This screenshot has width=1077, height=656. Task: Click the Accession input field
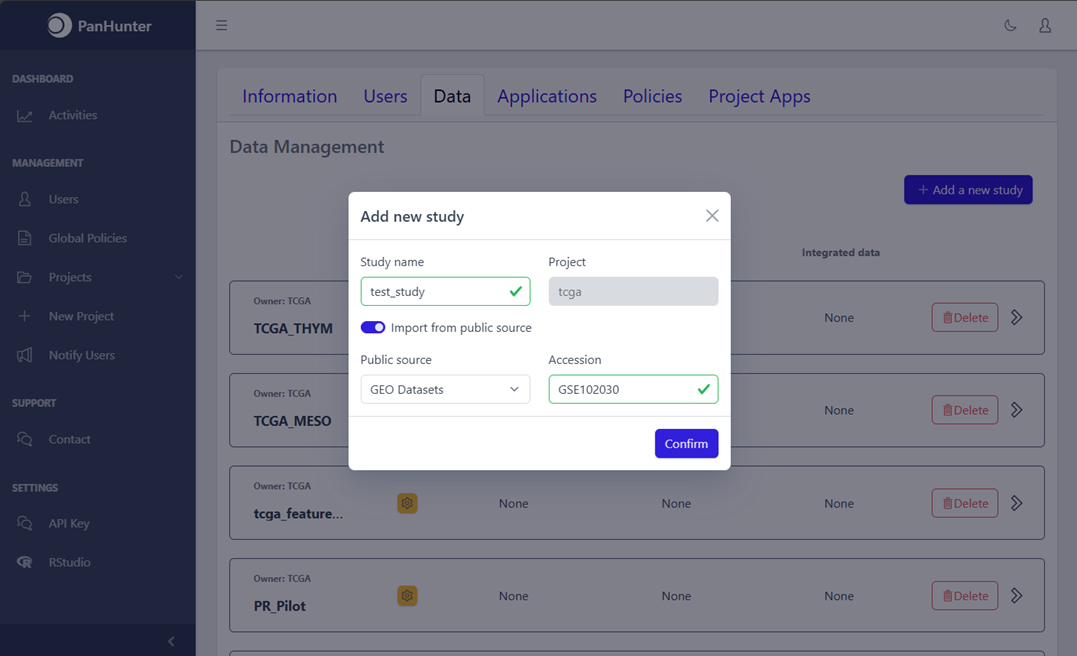click(x=622, y=389)
